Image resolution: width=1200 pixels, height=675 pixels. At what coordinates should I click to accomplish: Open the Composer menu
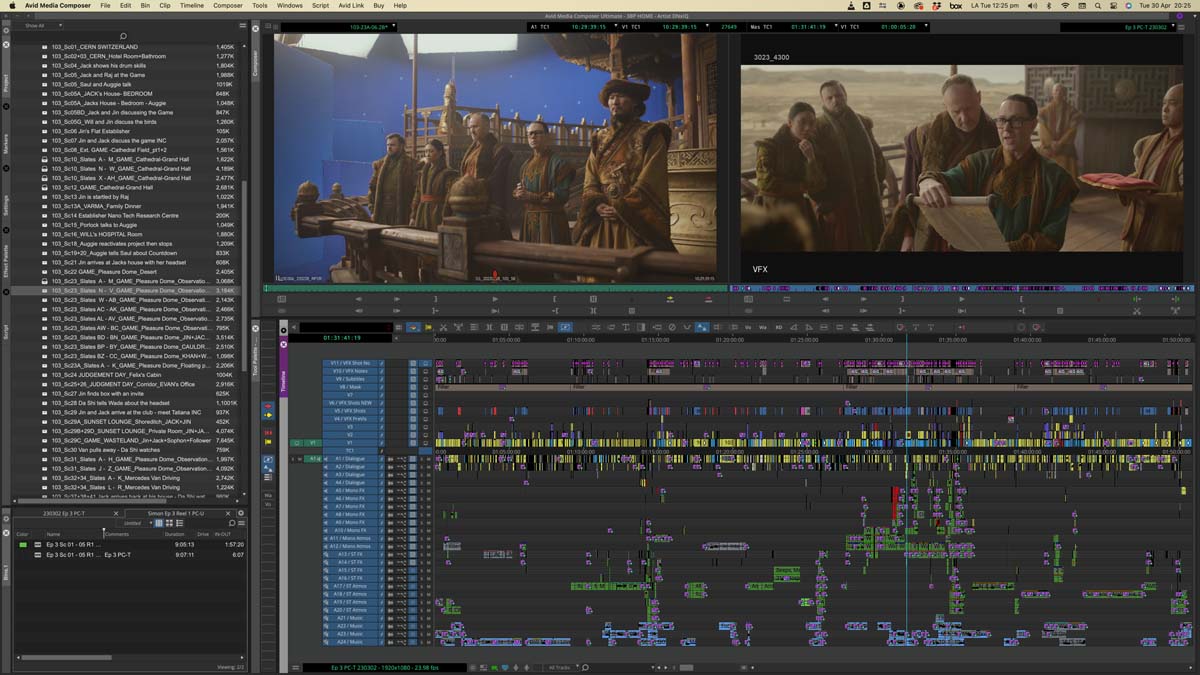coord(228,6)
